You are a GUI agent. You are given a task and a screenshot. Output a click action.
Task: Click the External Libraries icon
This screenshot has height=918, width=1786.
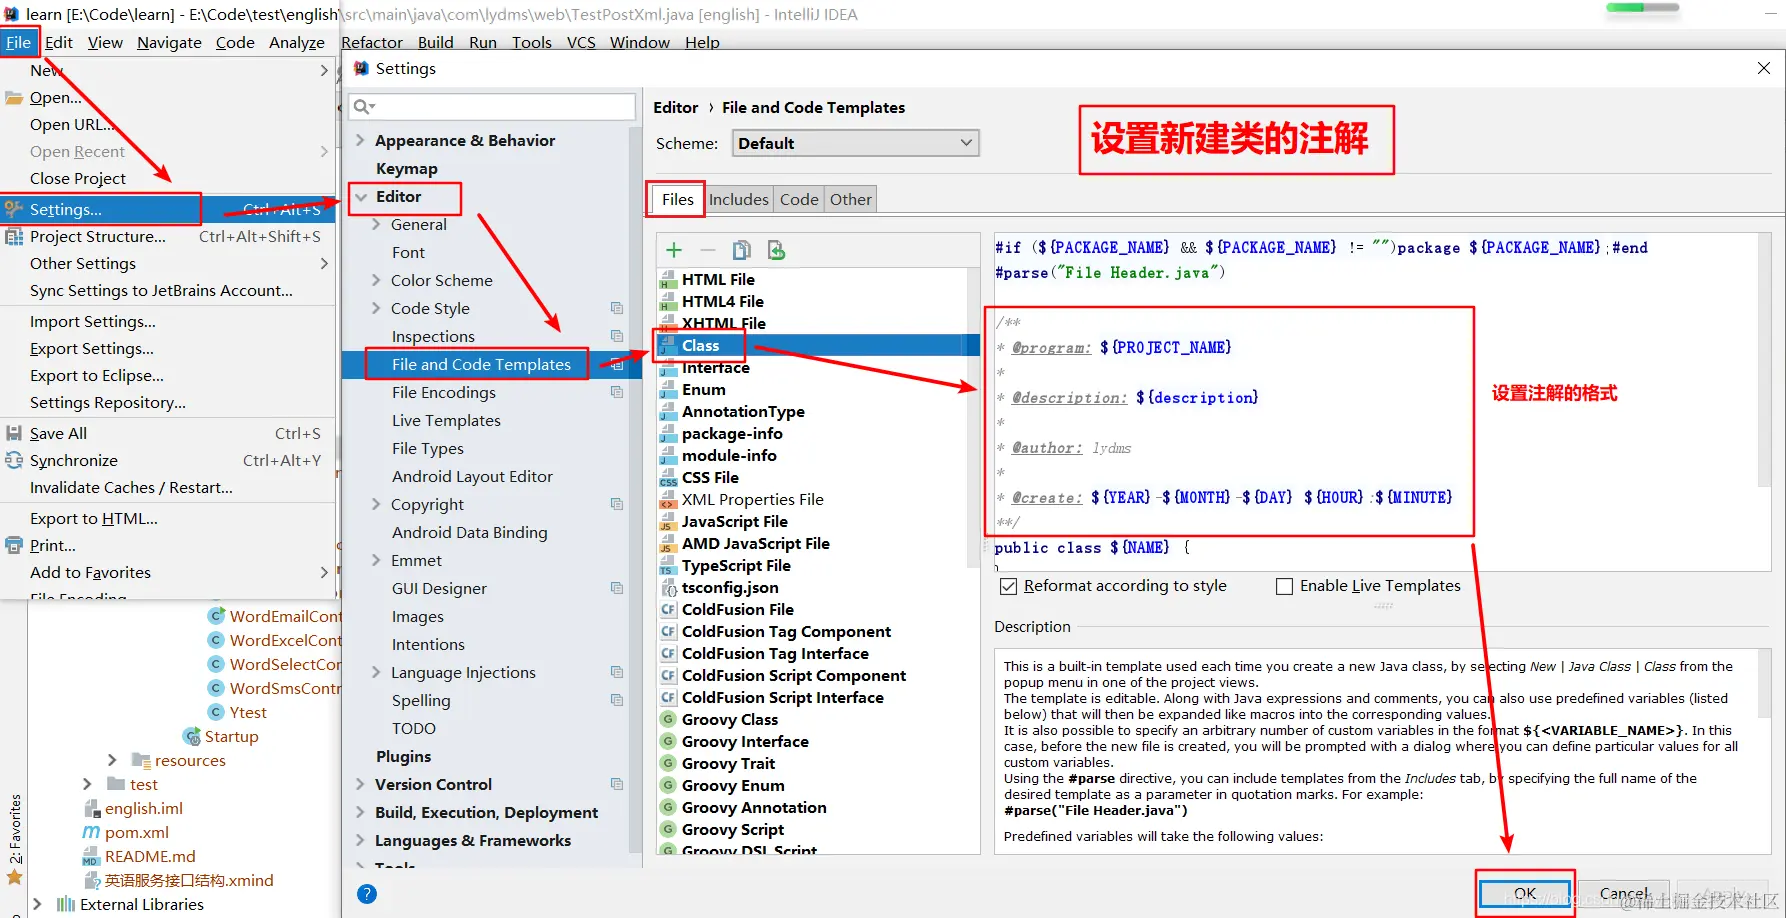coord(66,904)
